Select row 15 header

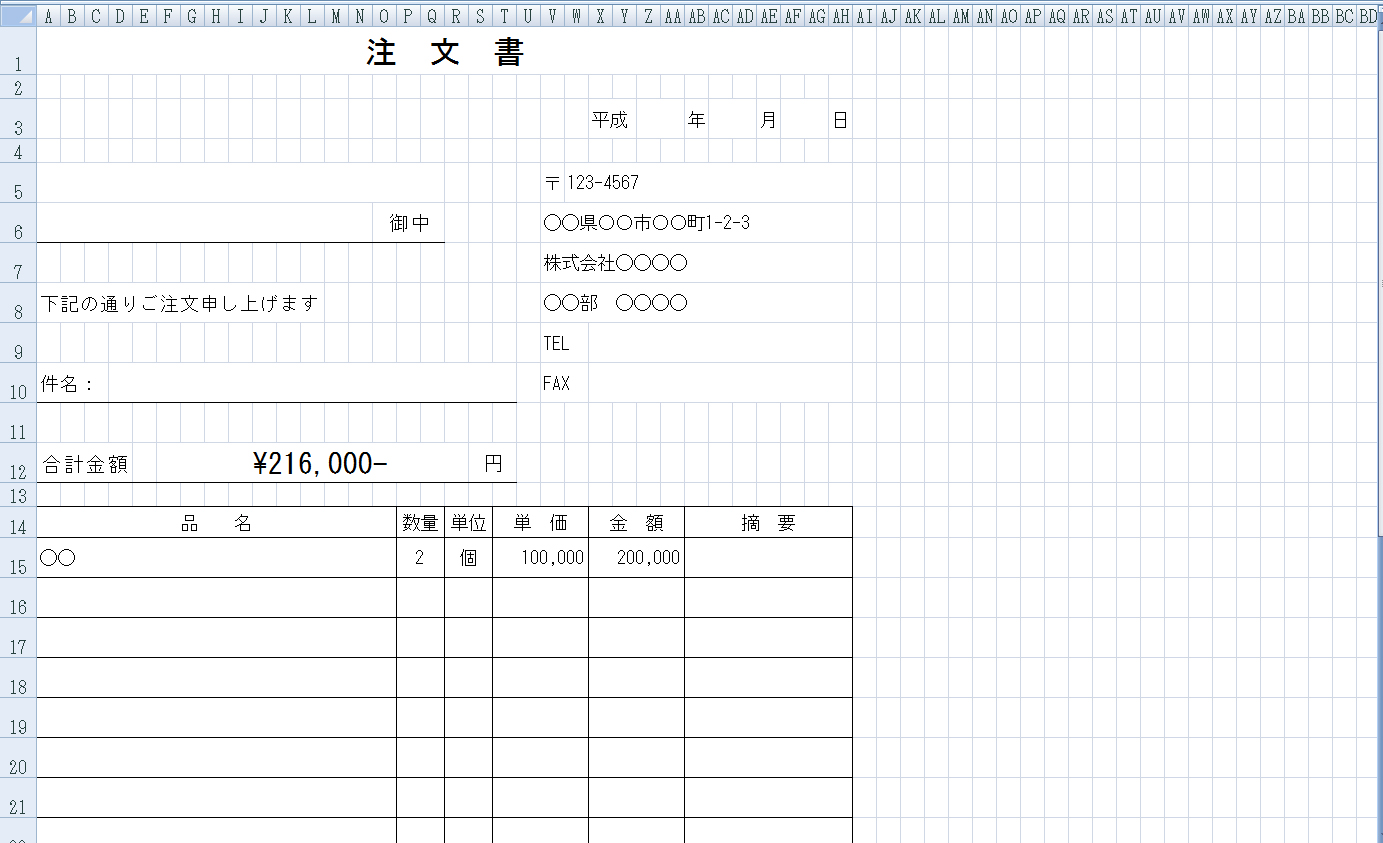[x=18, y=558]
